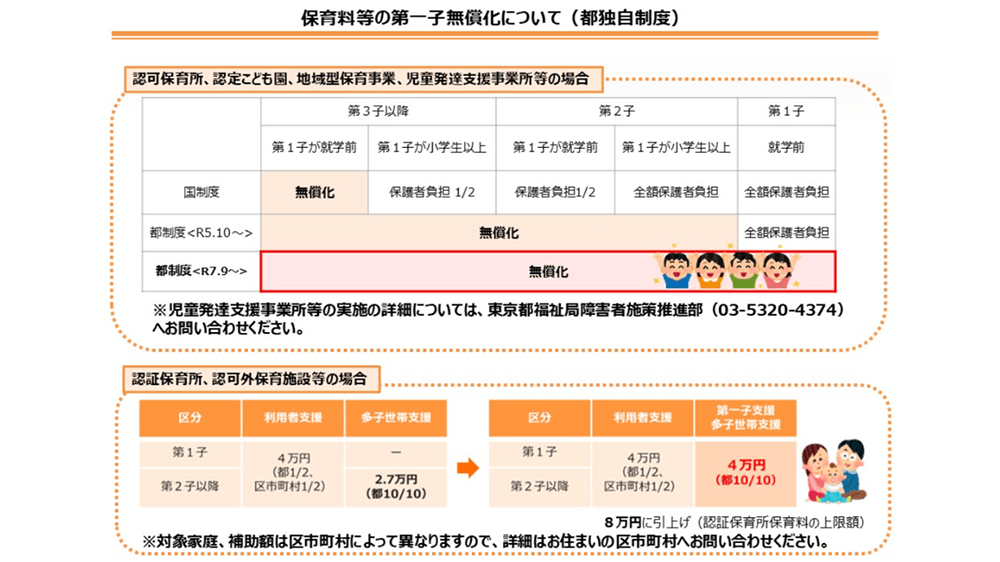This screenshot has height=562, width=1000.
Task: Click 全額保護者負担 in 国制度 row under 第１子
Action: click(786, 192)
